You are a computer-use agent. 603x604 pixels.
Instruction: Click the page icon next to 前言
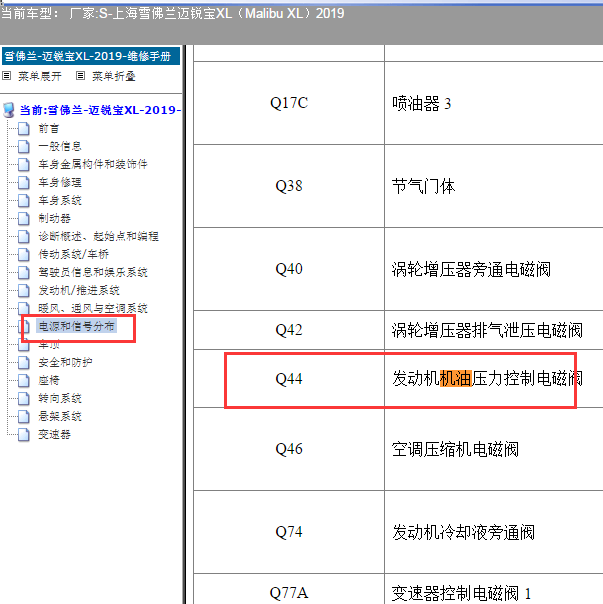tap(24, 128)
